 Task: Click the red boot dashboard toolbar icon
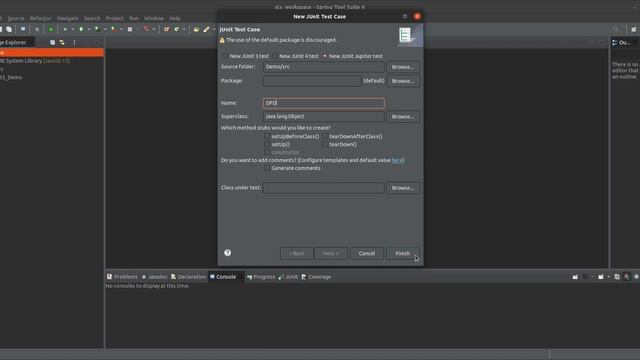146,29
